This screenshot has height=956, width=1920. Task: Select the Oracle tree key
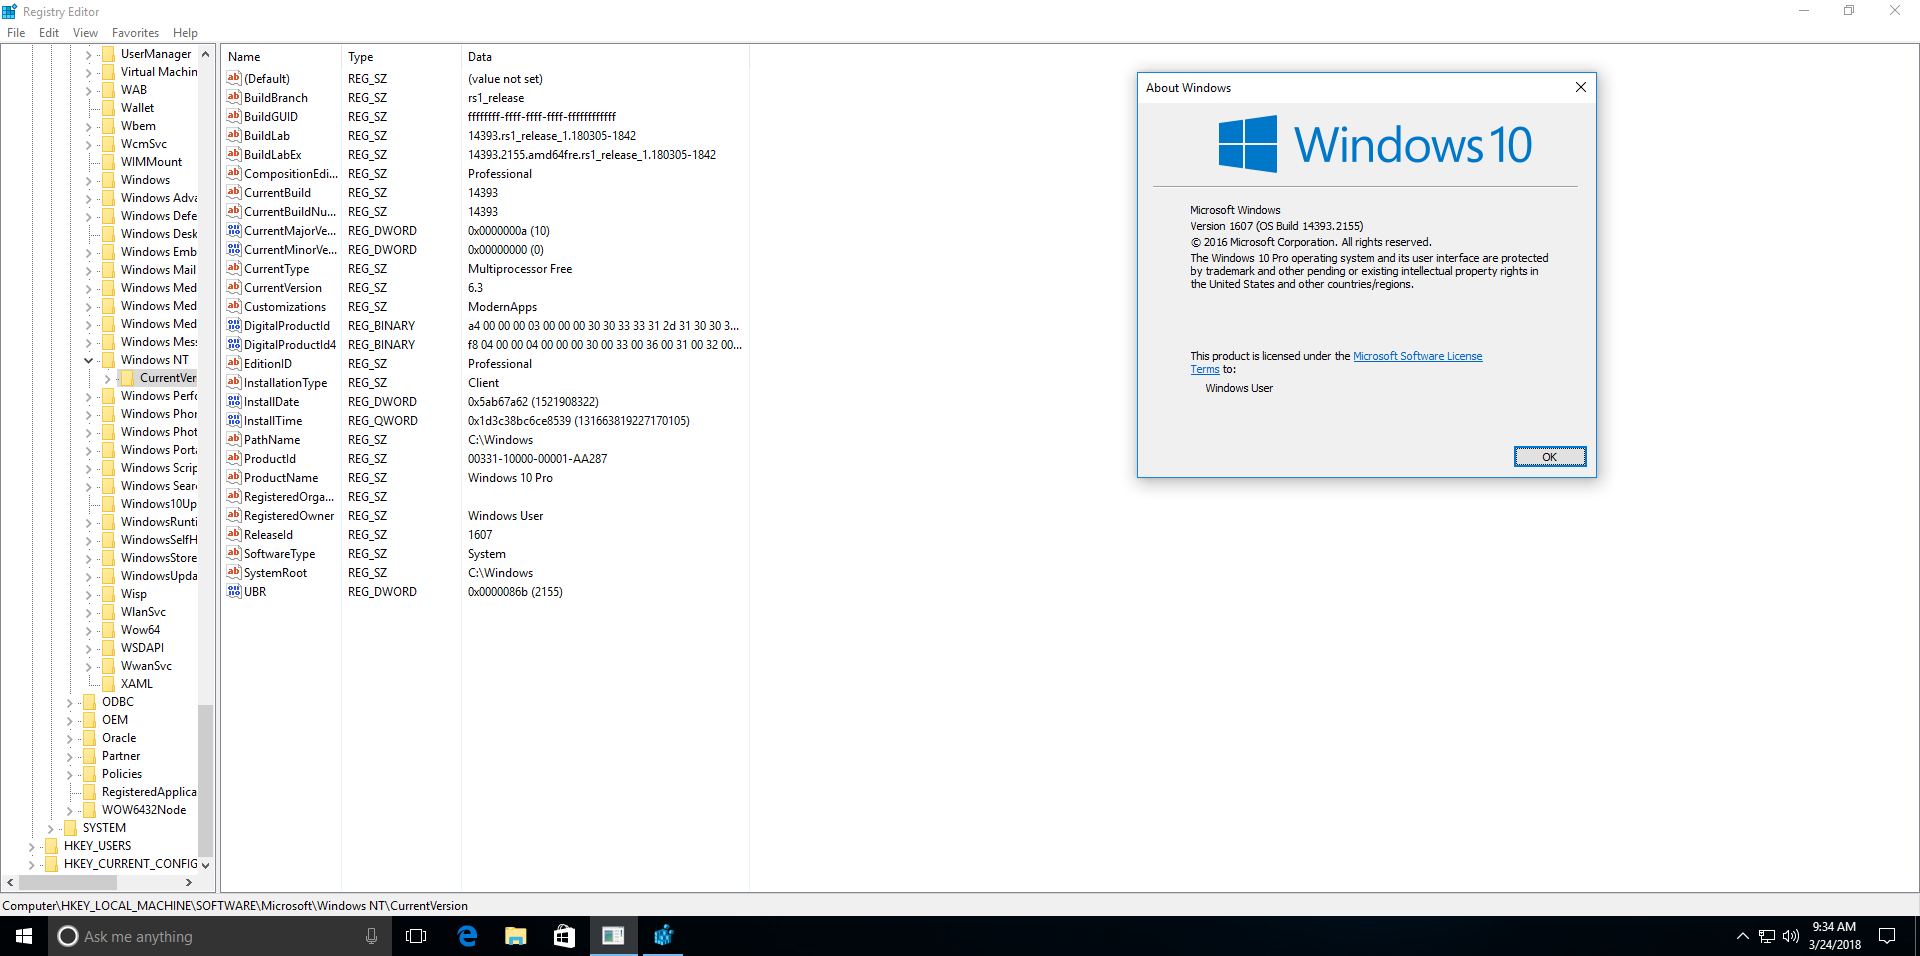119,738
